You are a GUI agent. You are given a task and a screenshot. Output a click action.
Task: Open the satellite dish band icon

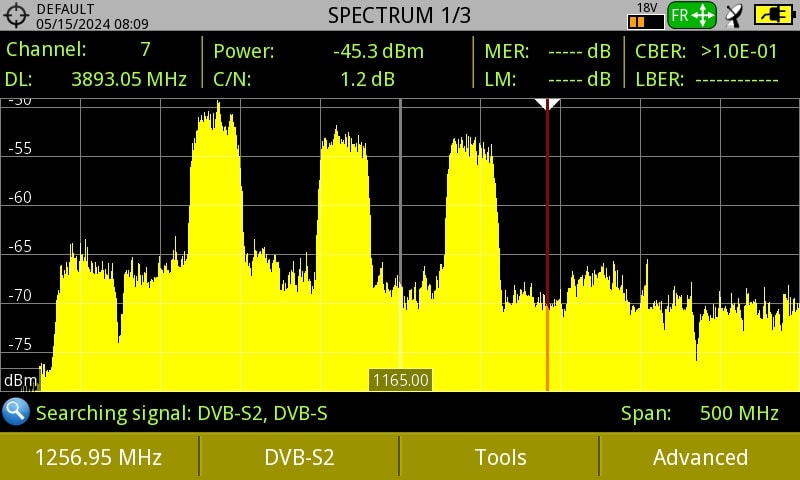click(x=735, y=16)
